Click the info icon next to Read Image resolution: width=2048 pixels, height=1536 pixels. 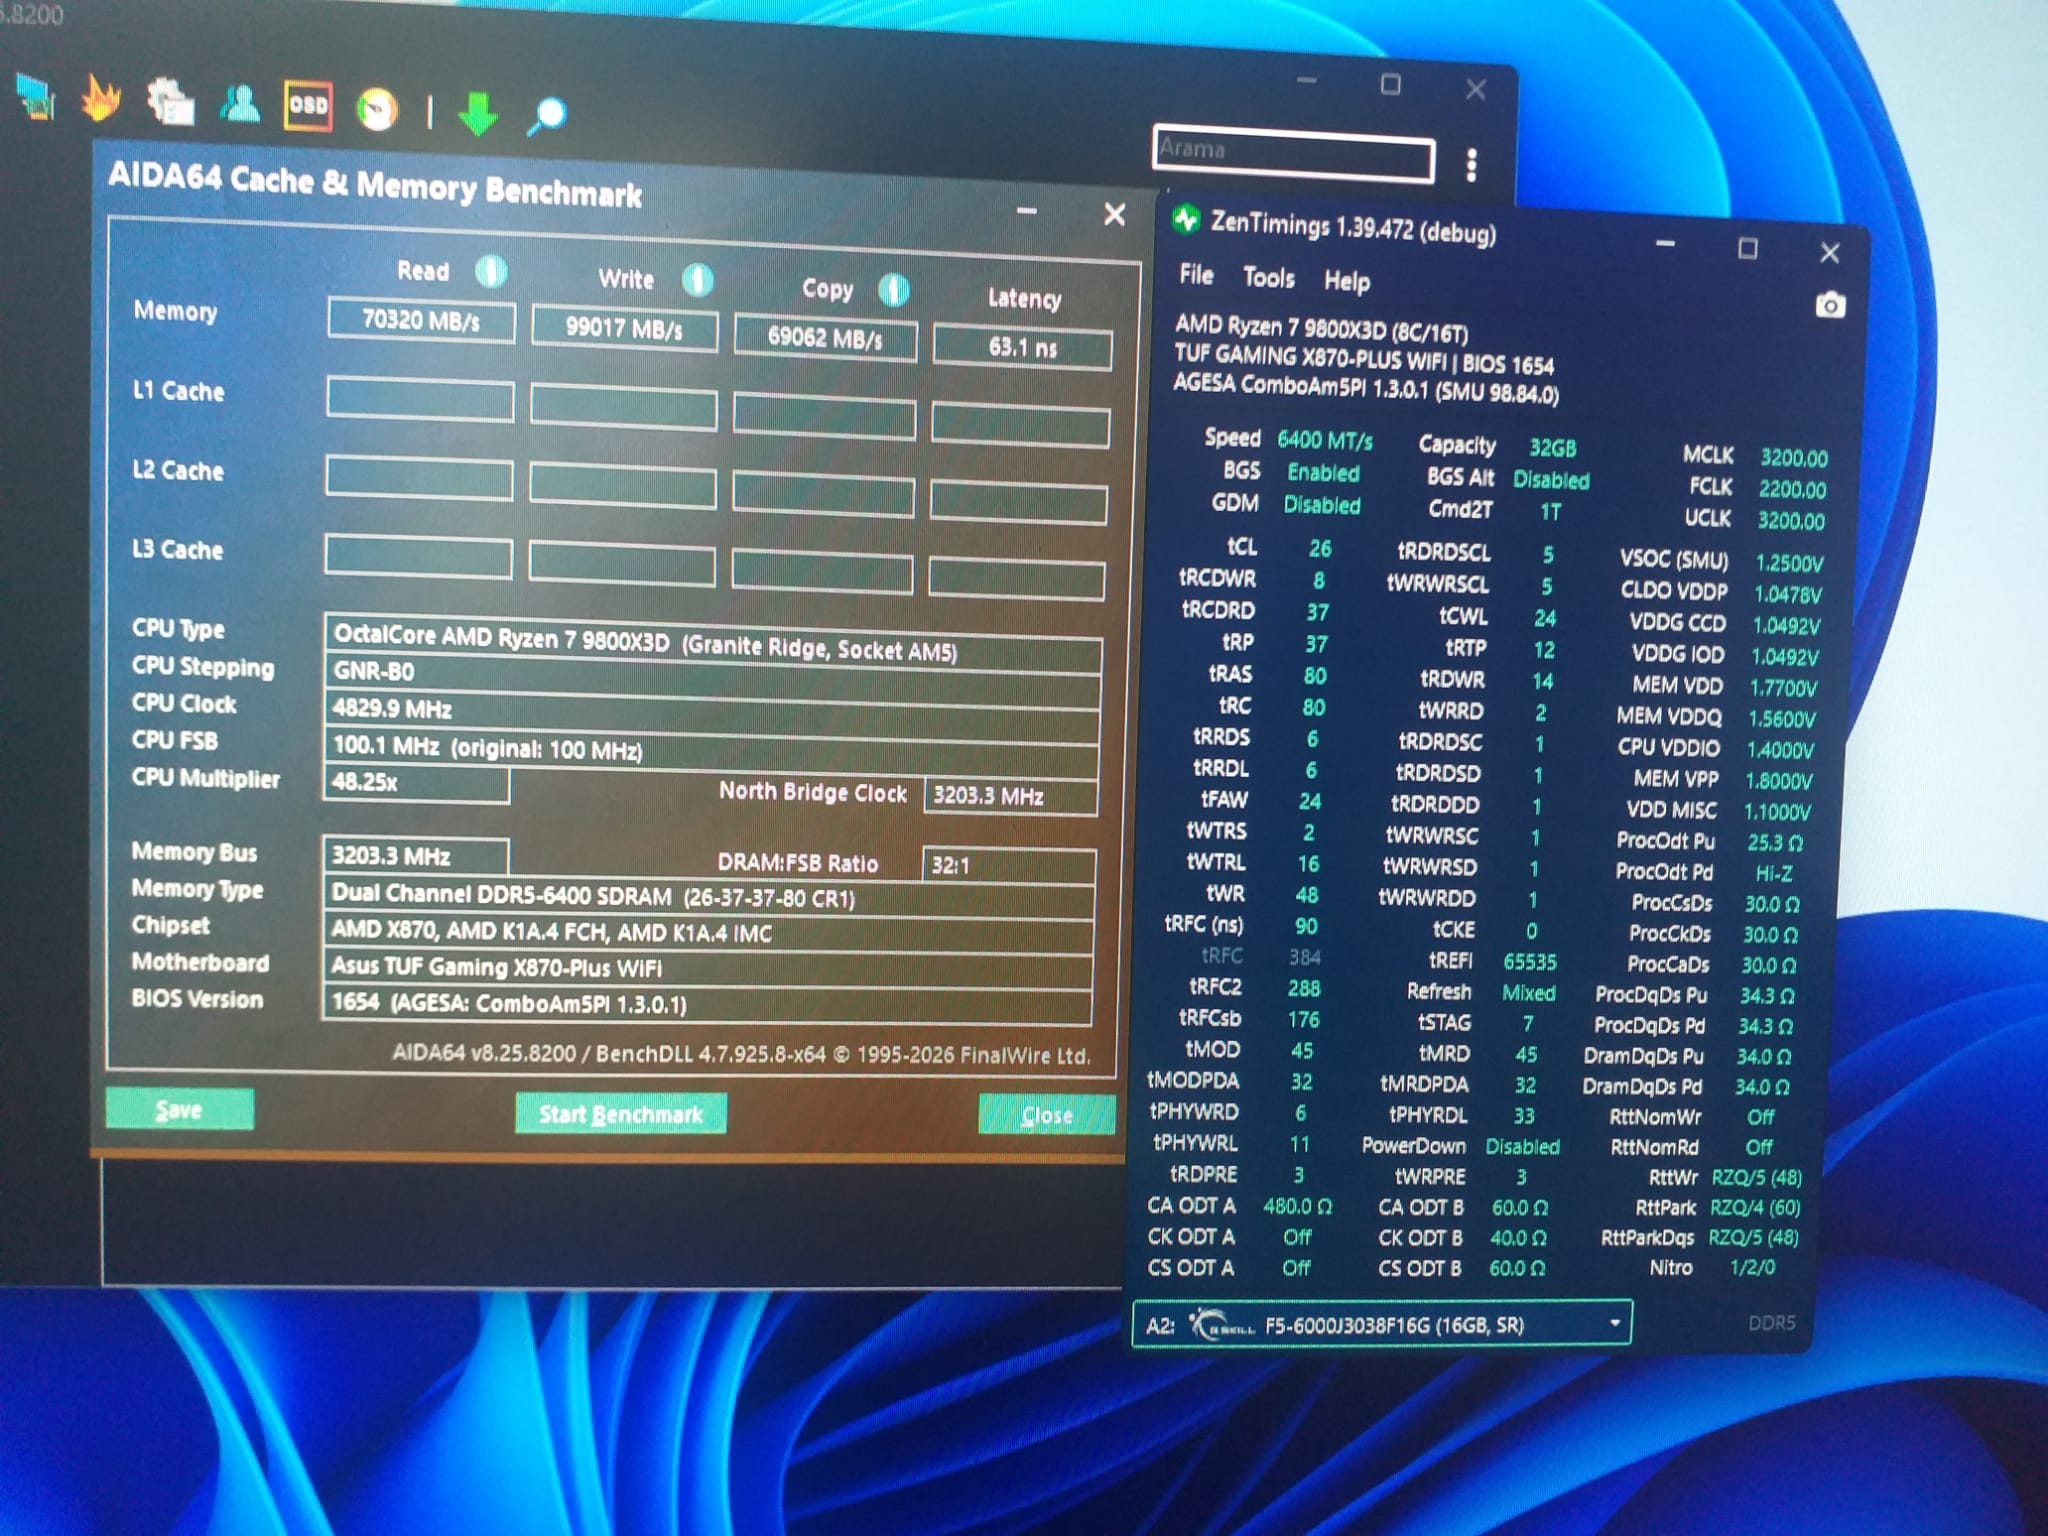tap(491, 271)
